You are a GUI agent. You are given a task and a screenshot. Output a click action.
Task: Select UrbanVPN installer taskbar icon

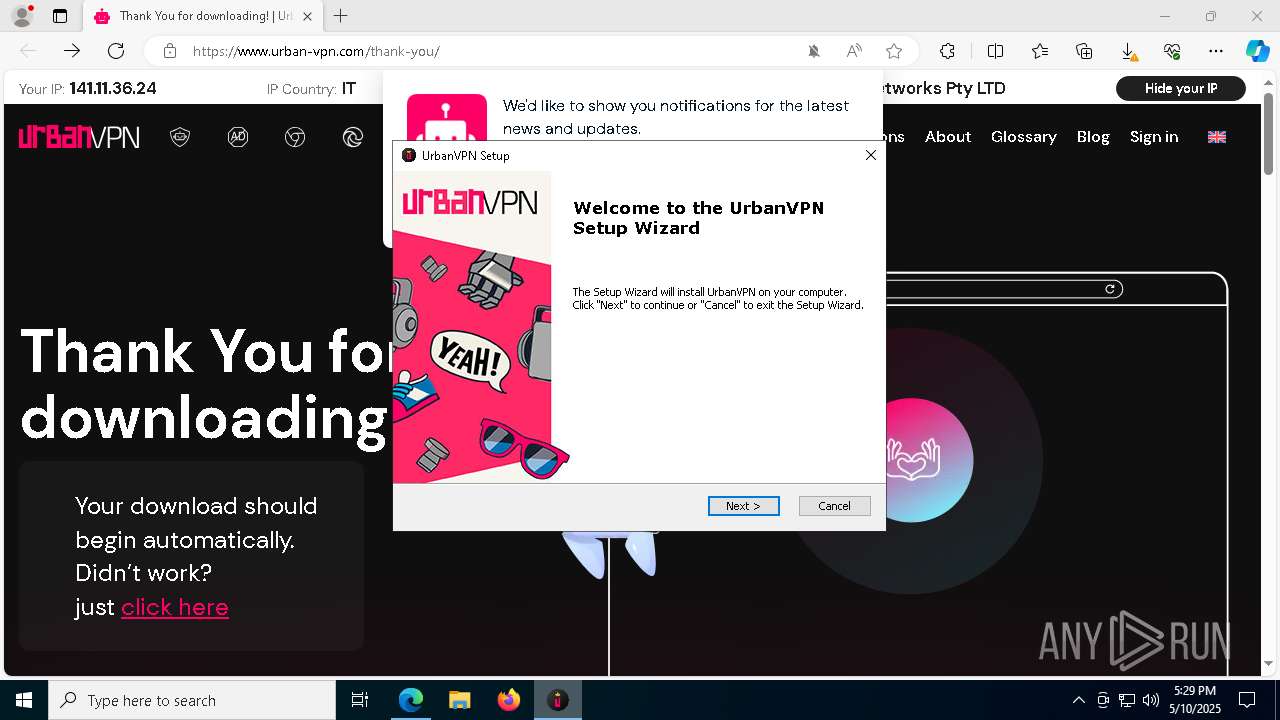[x=558, y=700]
